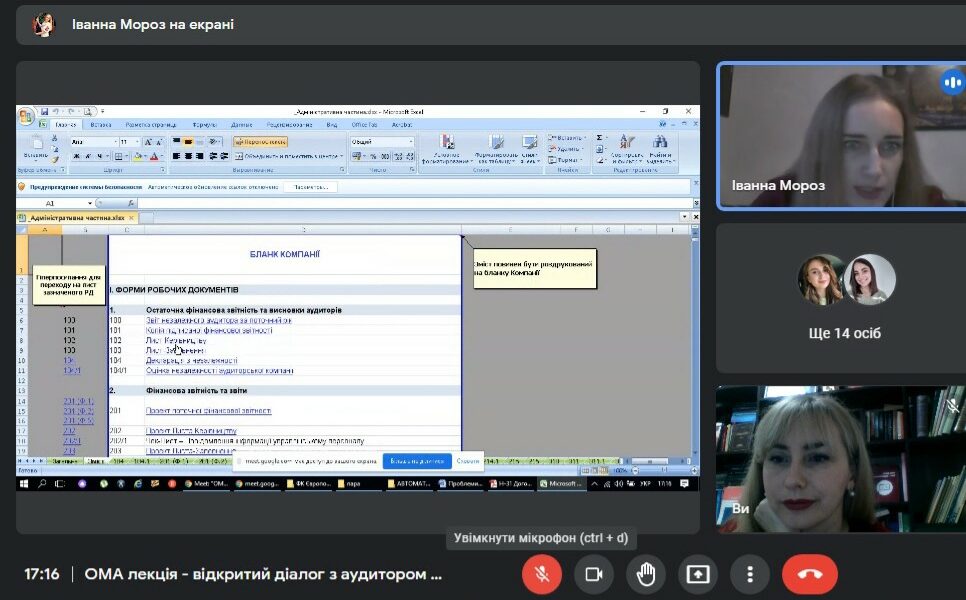Click the Excel Office button

(26, 115)
